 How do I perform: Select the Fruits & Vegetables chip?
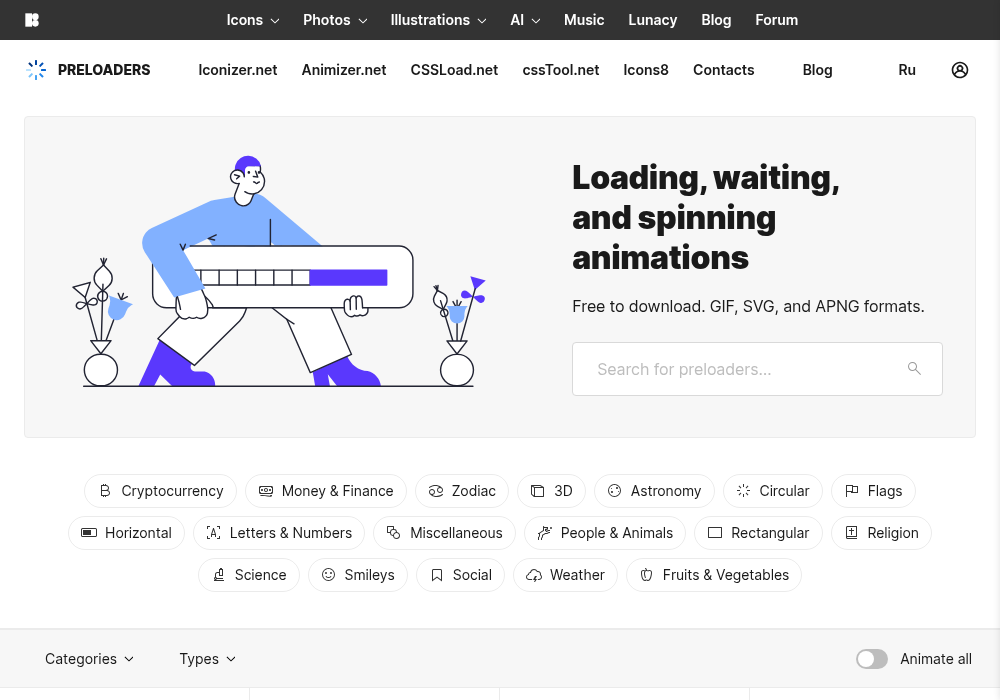[714, 575]
